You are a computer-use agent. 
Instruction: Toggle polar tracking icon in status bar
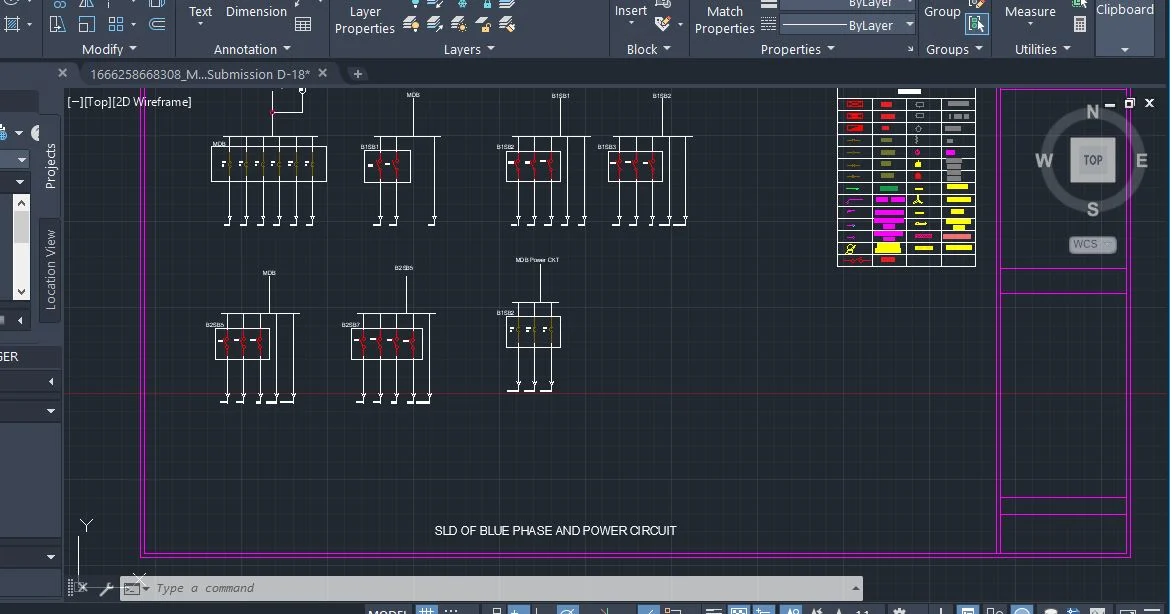(x=567, y=610)
